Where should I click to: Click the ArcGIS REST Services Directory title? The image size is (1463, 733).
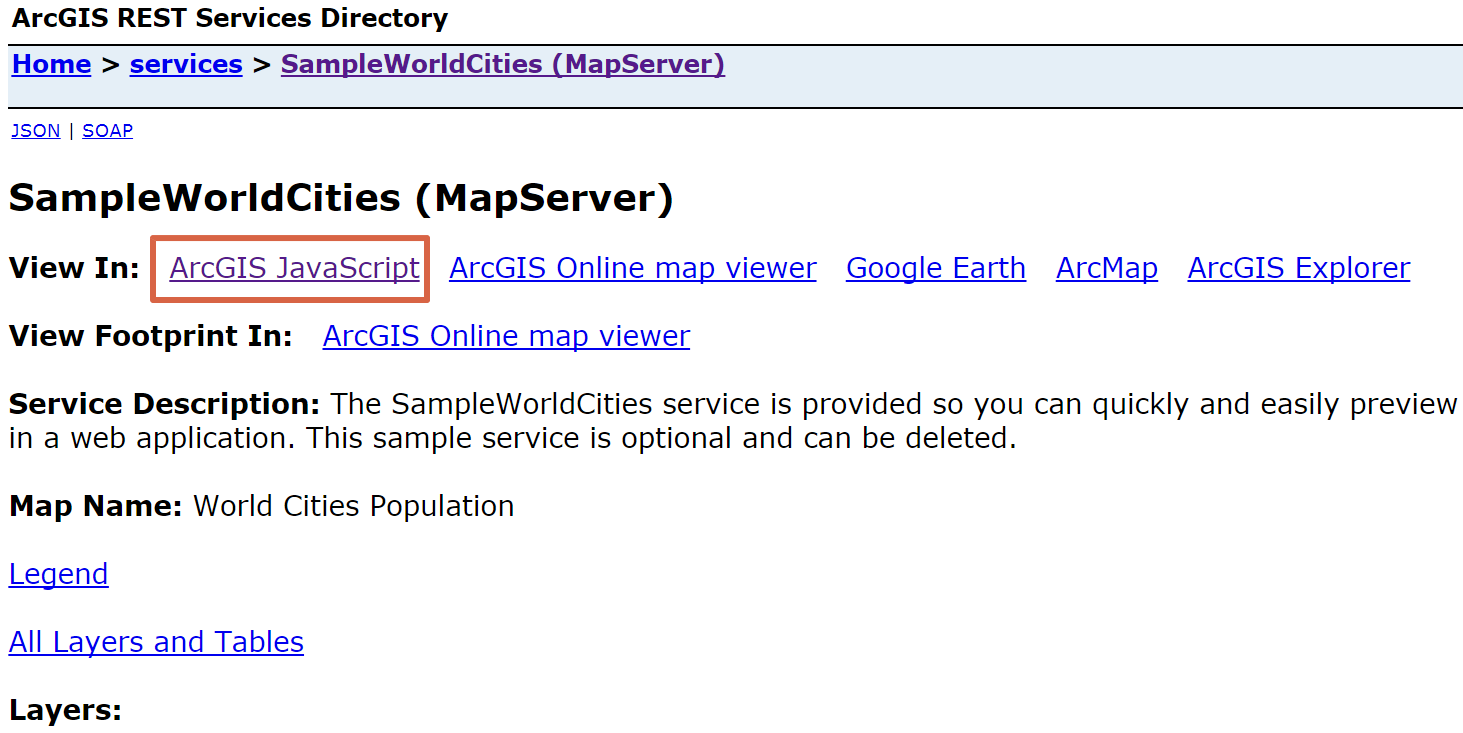pyautogui.click(x=230, y=18)
